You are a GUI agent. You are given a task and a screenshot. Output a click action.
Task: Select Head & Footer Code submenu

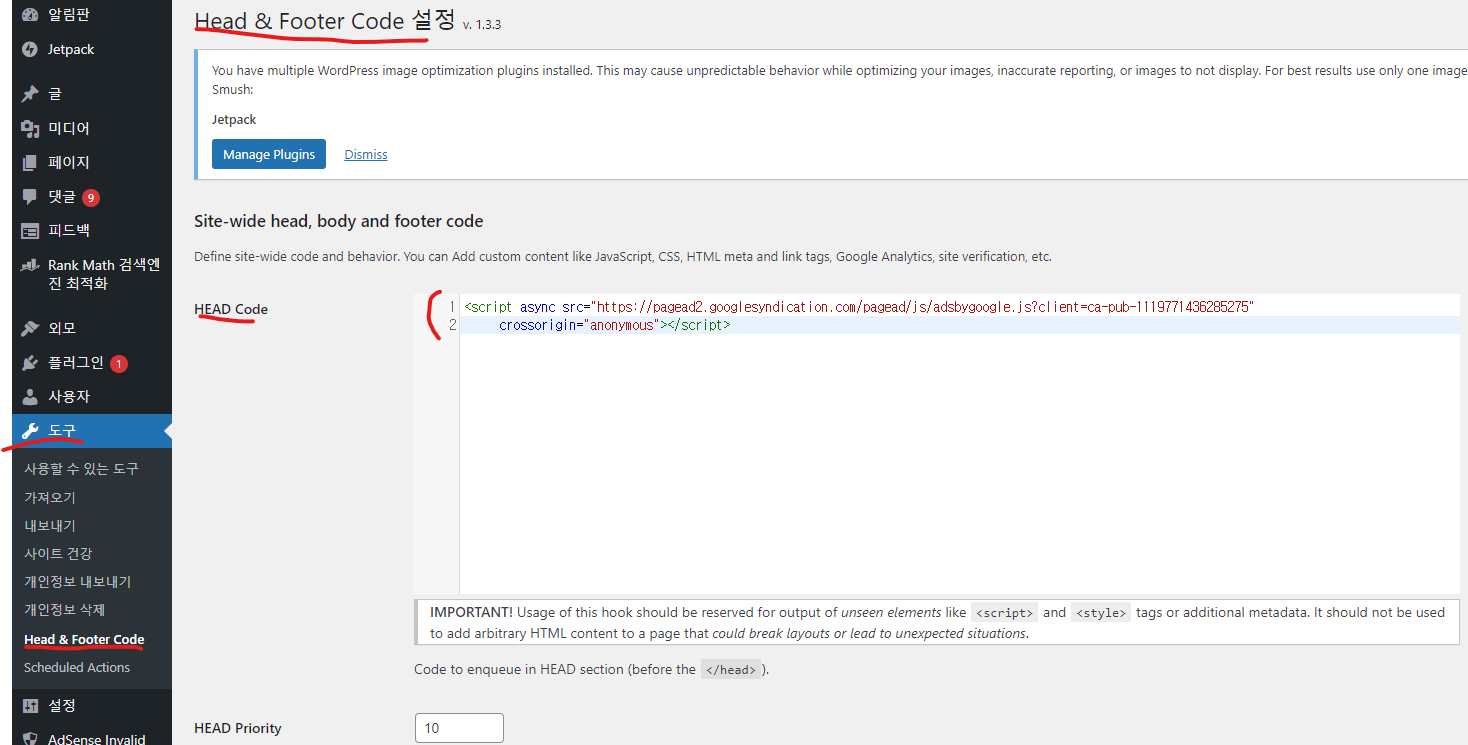(84, 639)
